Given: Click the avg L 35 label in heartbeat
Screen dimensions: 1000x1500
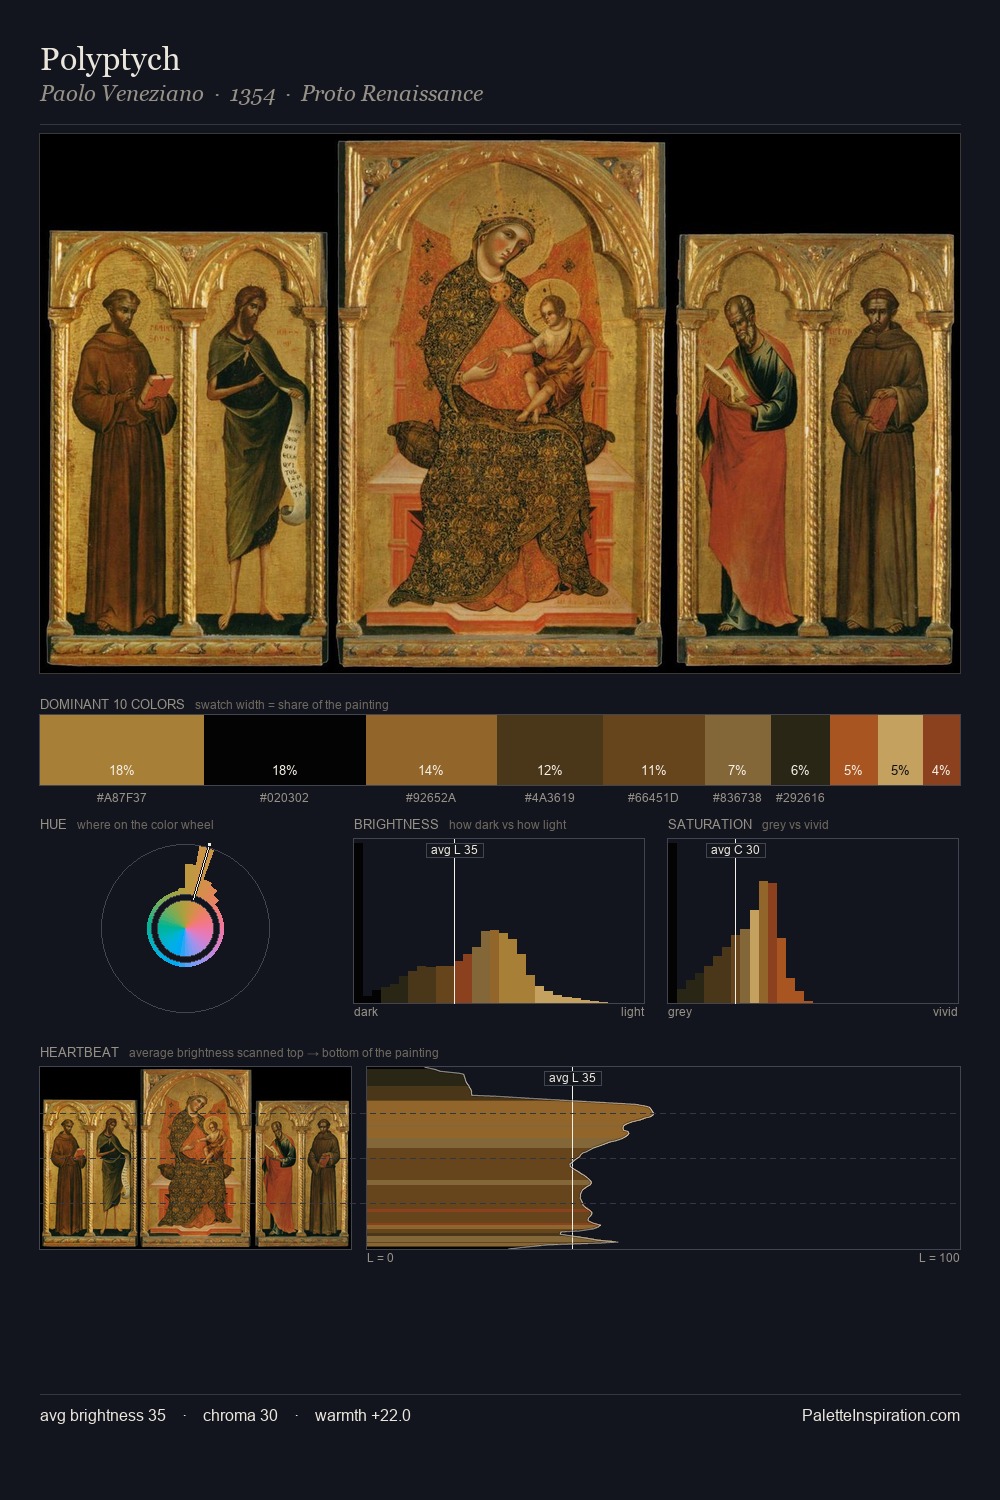Looking at the screenshot, I should click(x=572, y=1078).
